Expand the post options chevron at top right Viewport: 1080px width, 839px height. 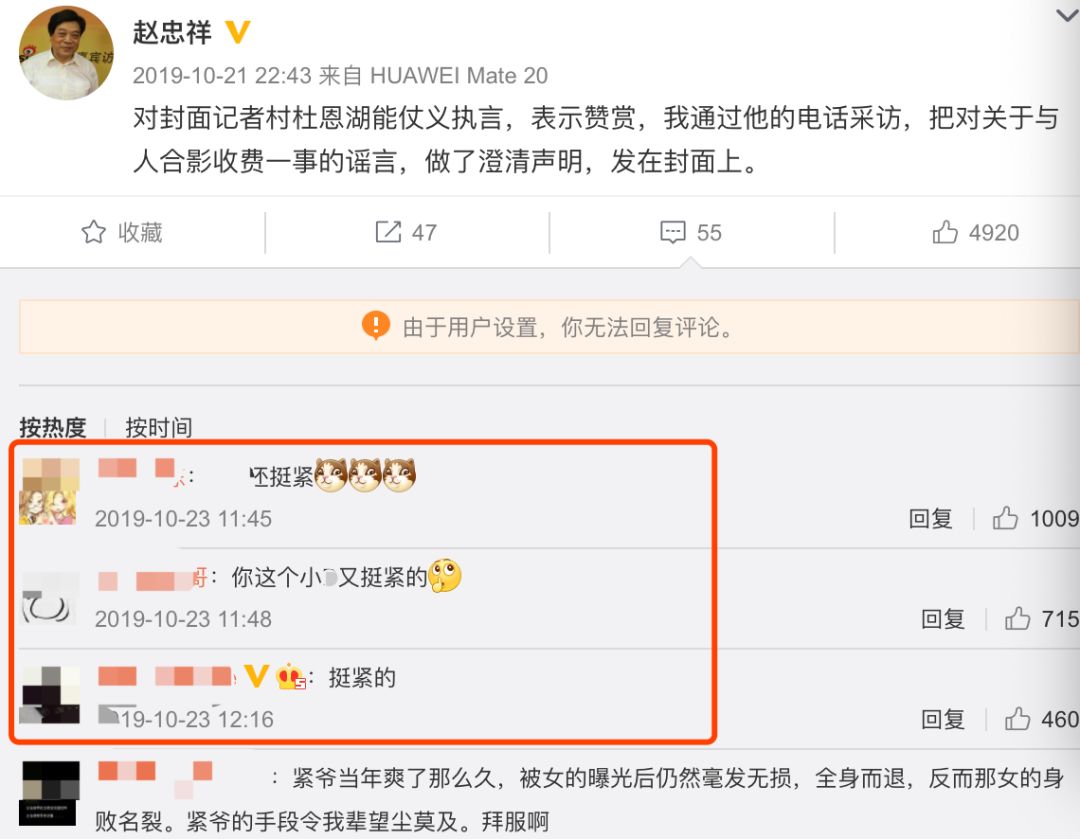tap(1068, 14)
